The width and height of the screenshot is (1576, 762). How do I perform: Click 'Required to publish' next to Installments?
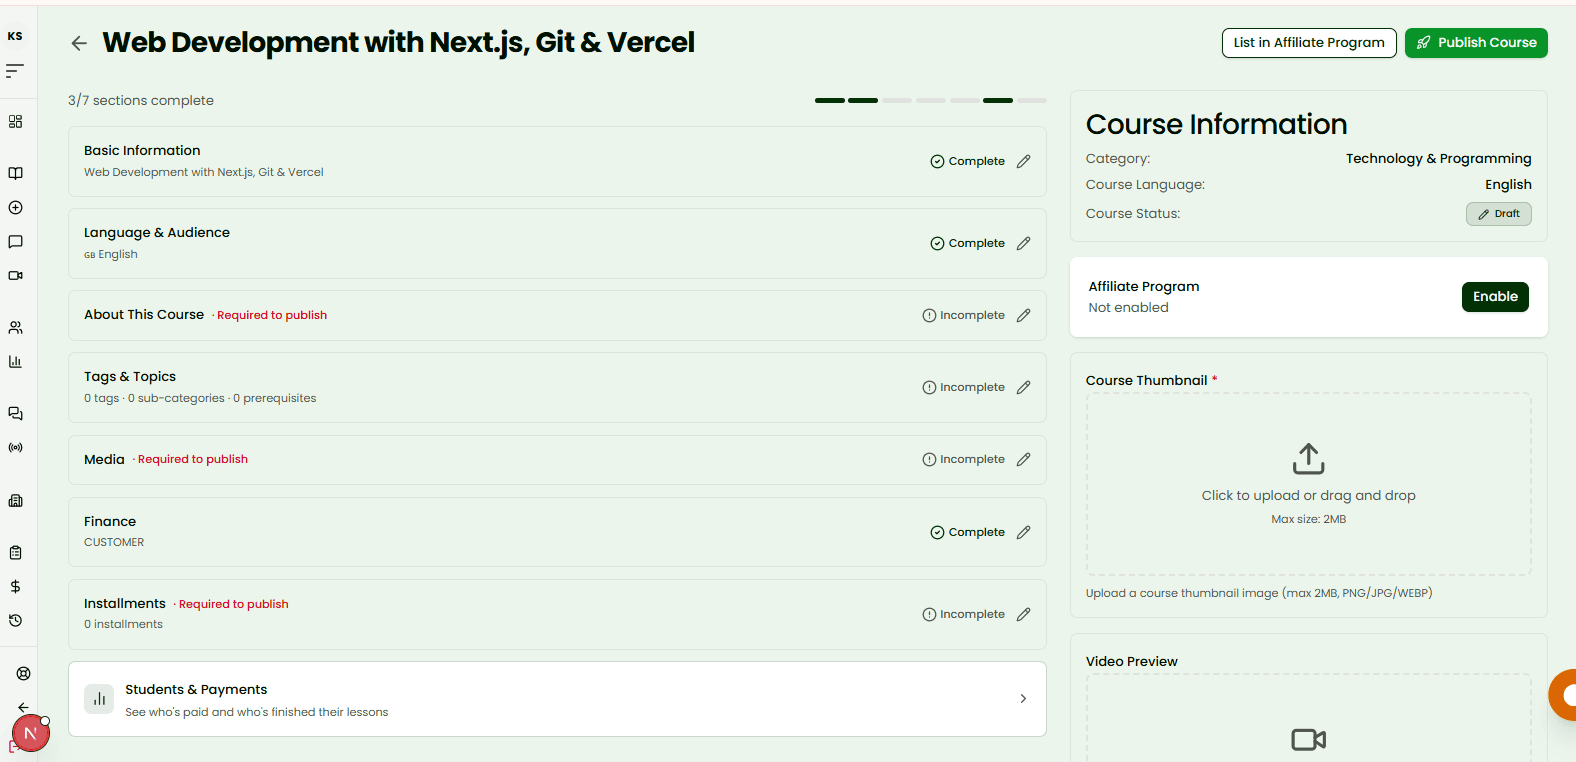[233, 605]
